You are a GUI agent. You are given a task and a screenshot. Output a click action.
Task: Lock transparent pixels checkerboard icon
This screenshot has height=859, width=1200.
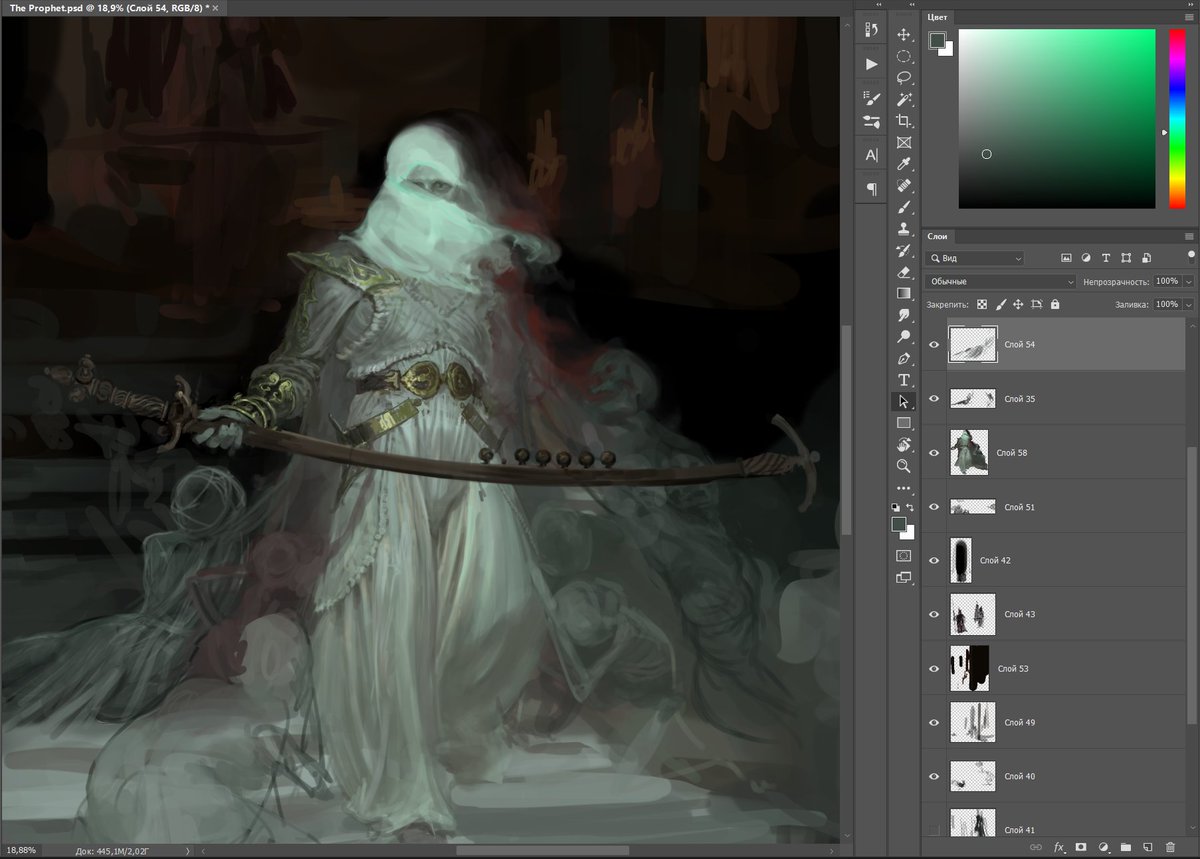point(981,304)
